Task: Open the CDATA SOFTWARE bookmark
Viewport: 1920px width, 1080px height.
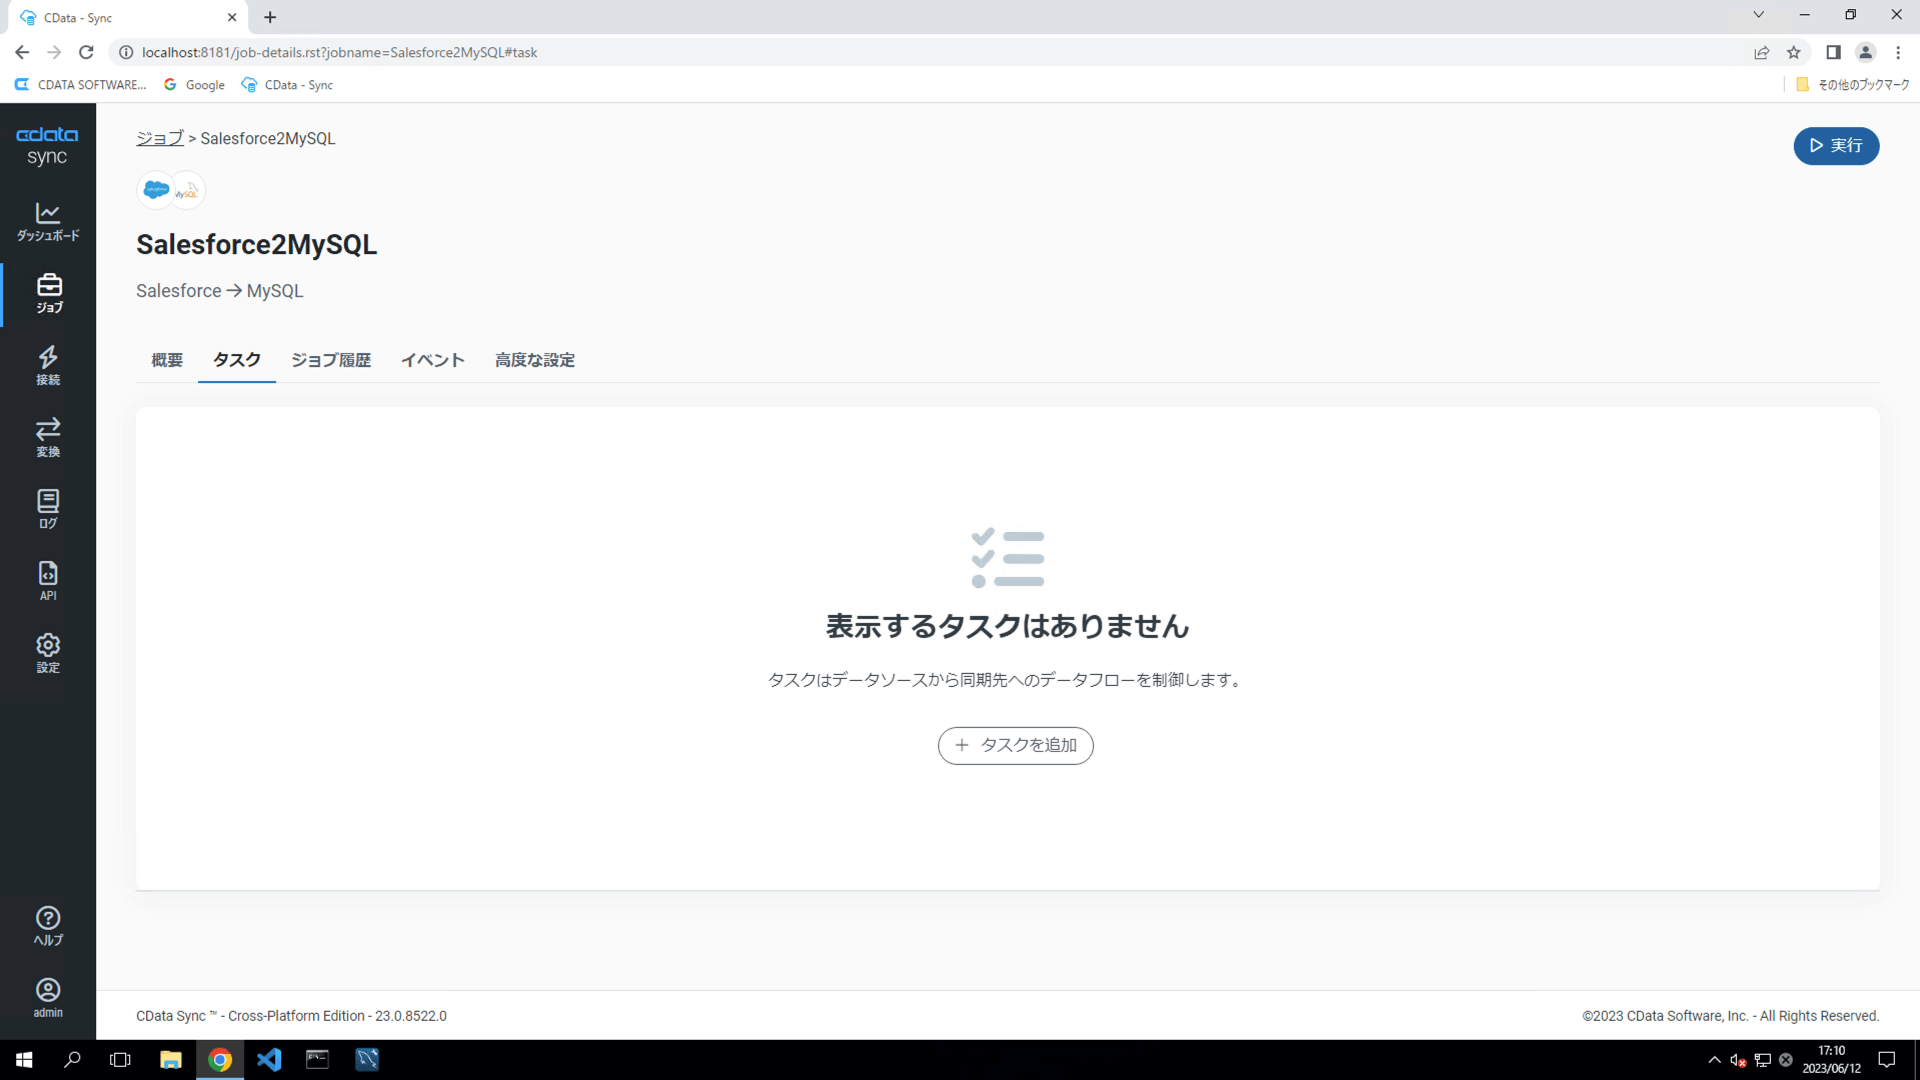Action: point(81,85)
